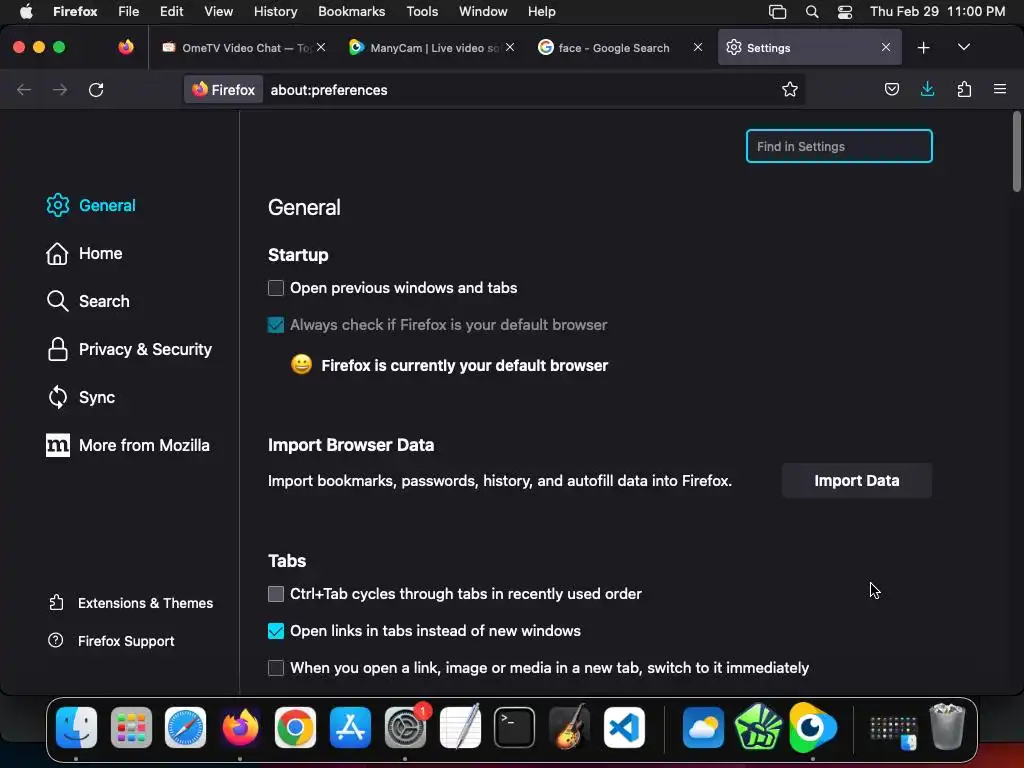Enable Ctrl+Tab cycles through tabs in recent order
Image resolution: width=1024 pixels, height=768 pixels.
pyautogui.click(x=276, y=594)
